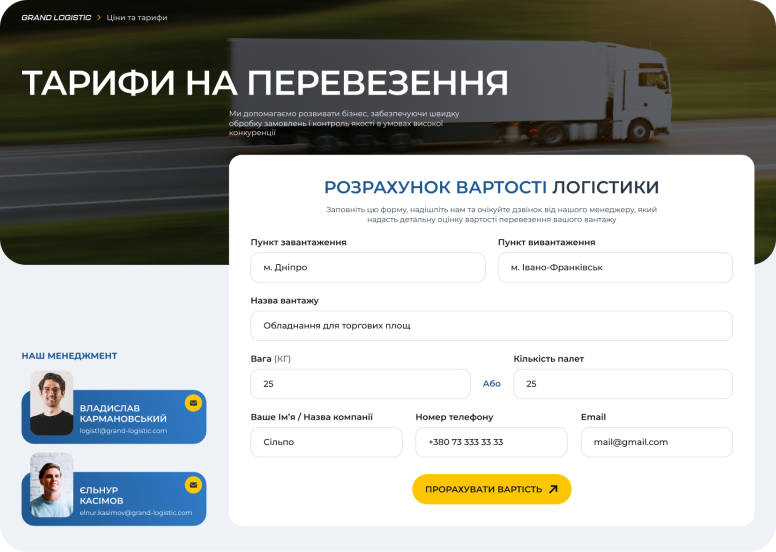Click the Тарифи на перевезення page title

265,83
